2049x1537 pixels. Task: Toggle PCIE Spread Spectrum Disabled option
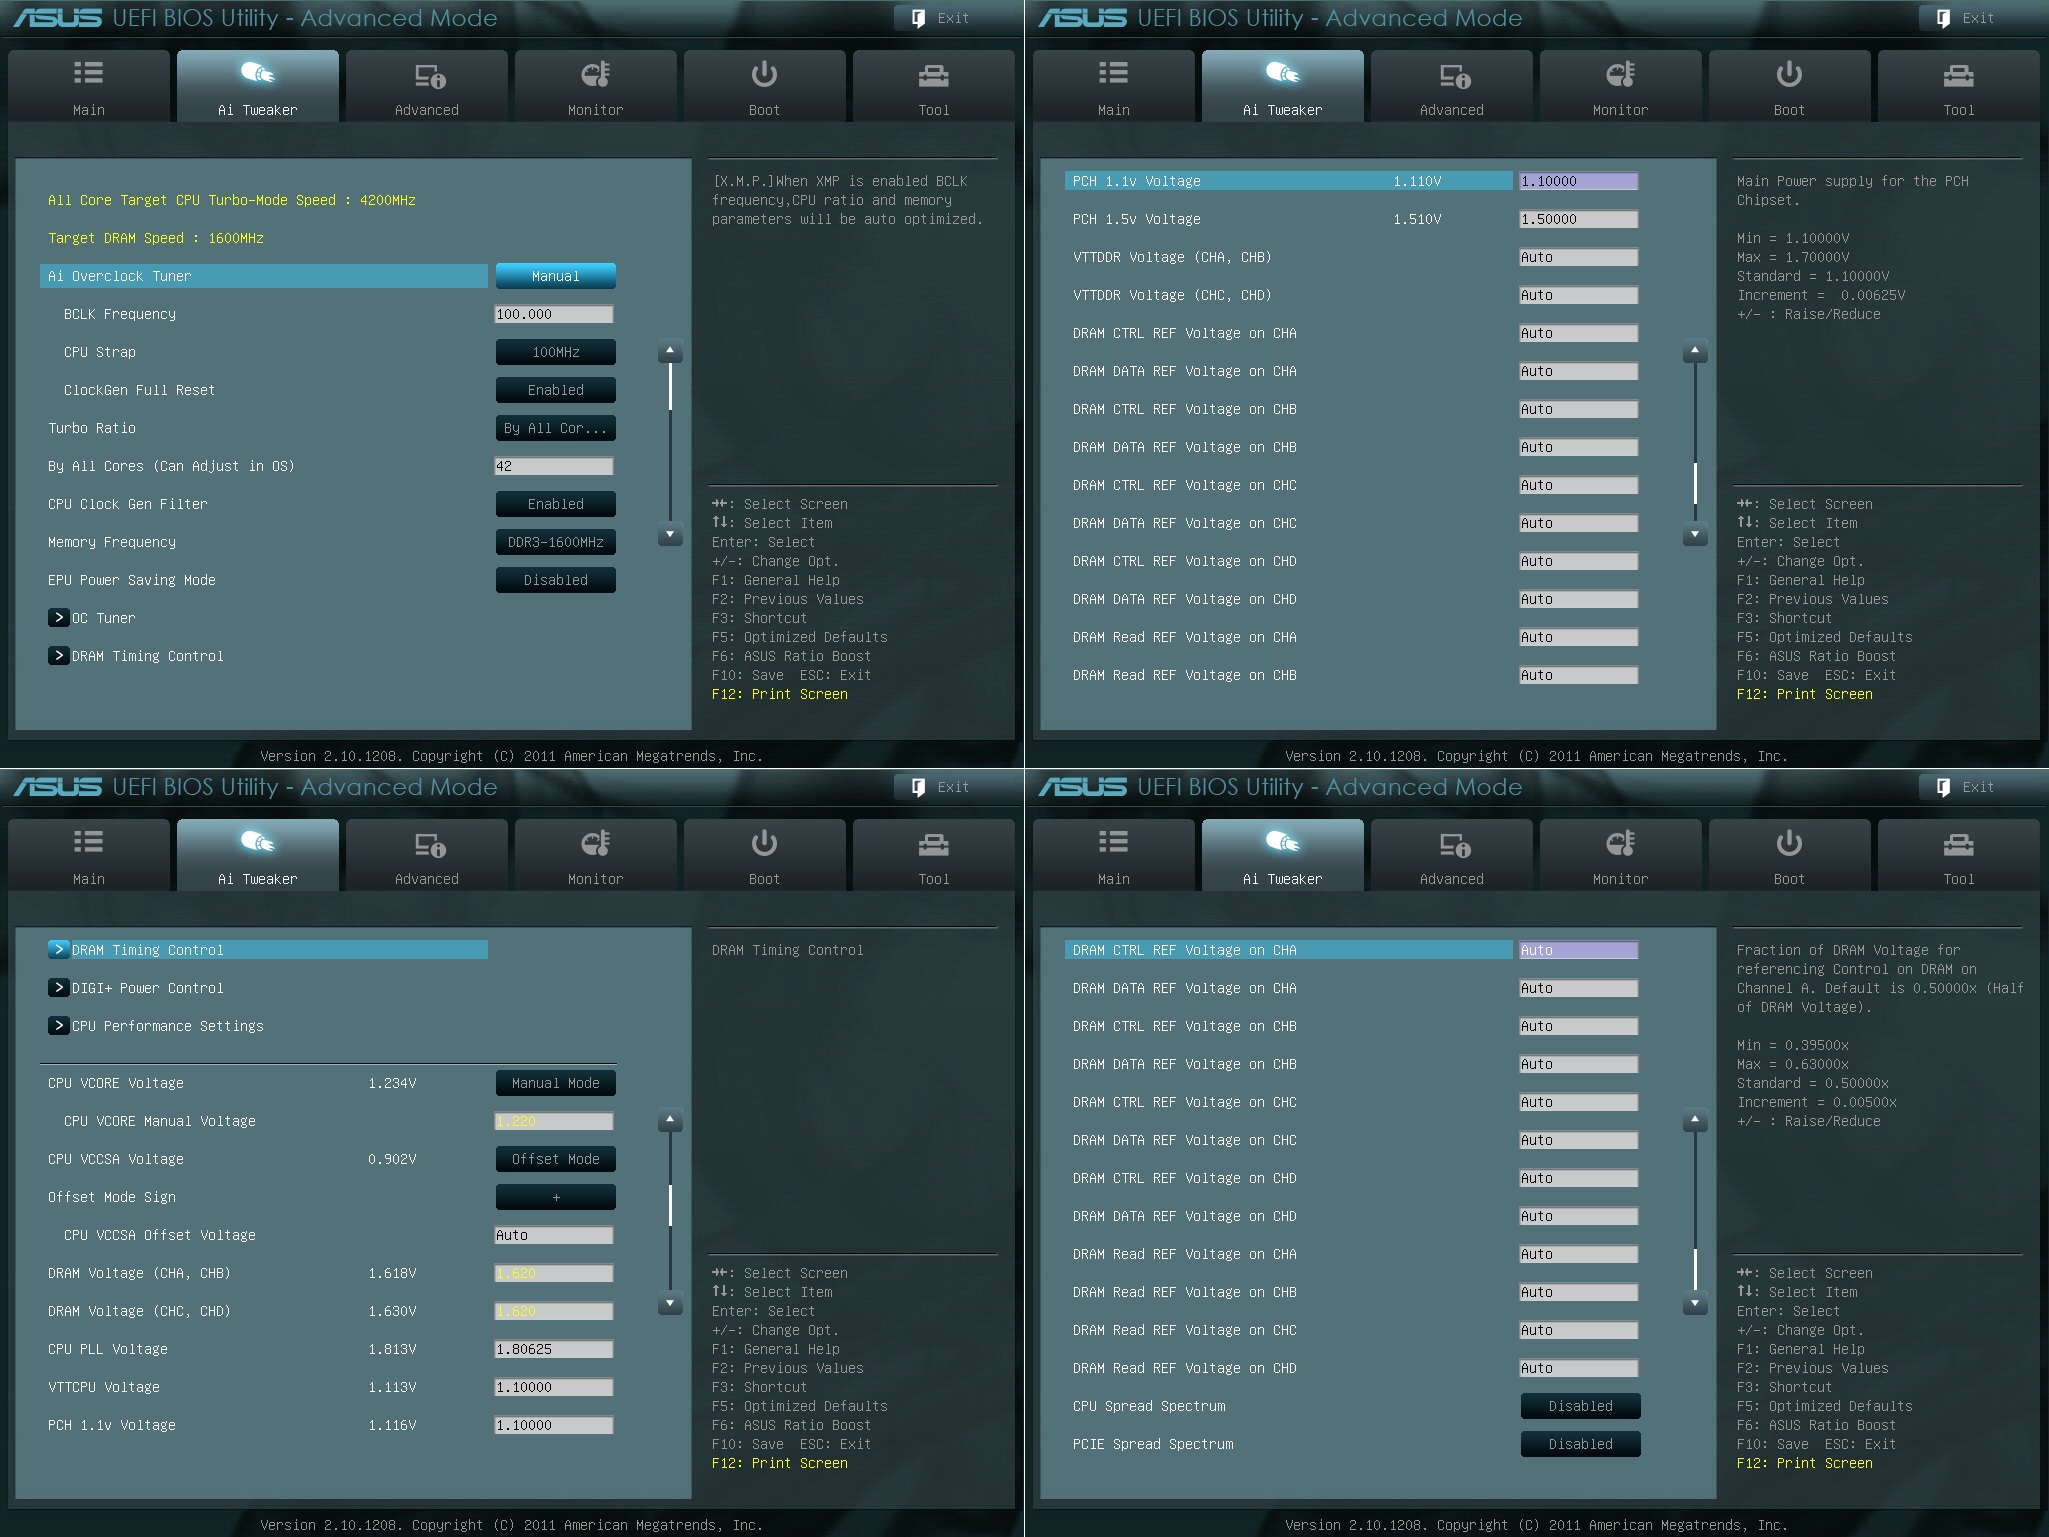pyautogui.click(x=1580, y=1444)
